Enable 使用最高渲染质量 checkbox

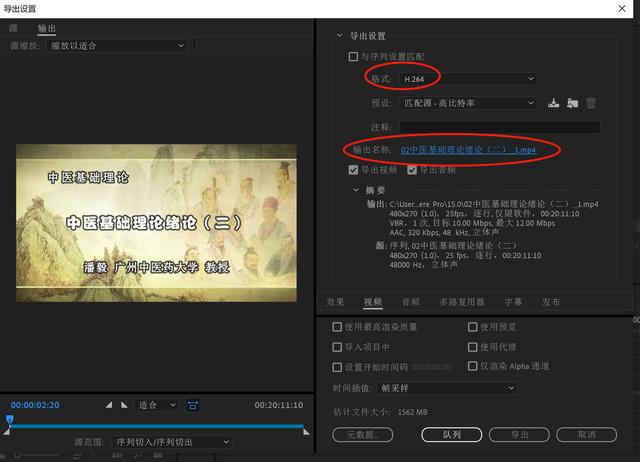click(337, 327)
